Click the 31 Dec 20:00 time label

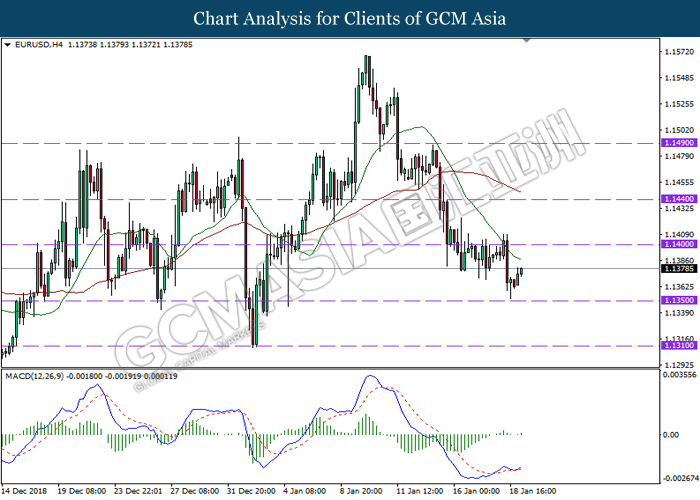tap(251, 492)
